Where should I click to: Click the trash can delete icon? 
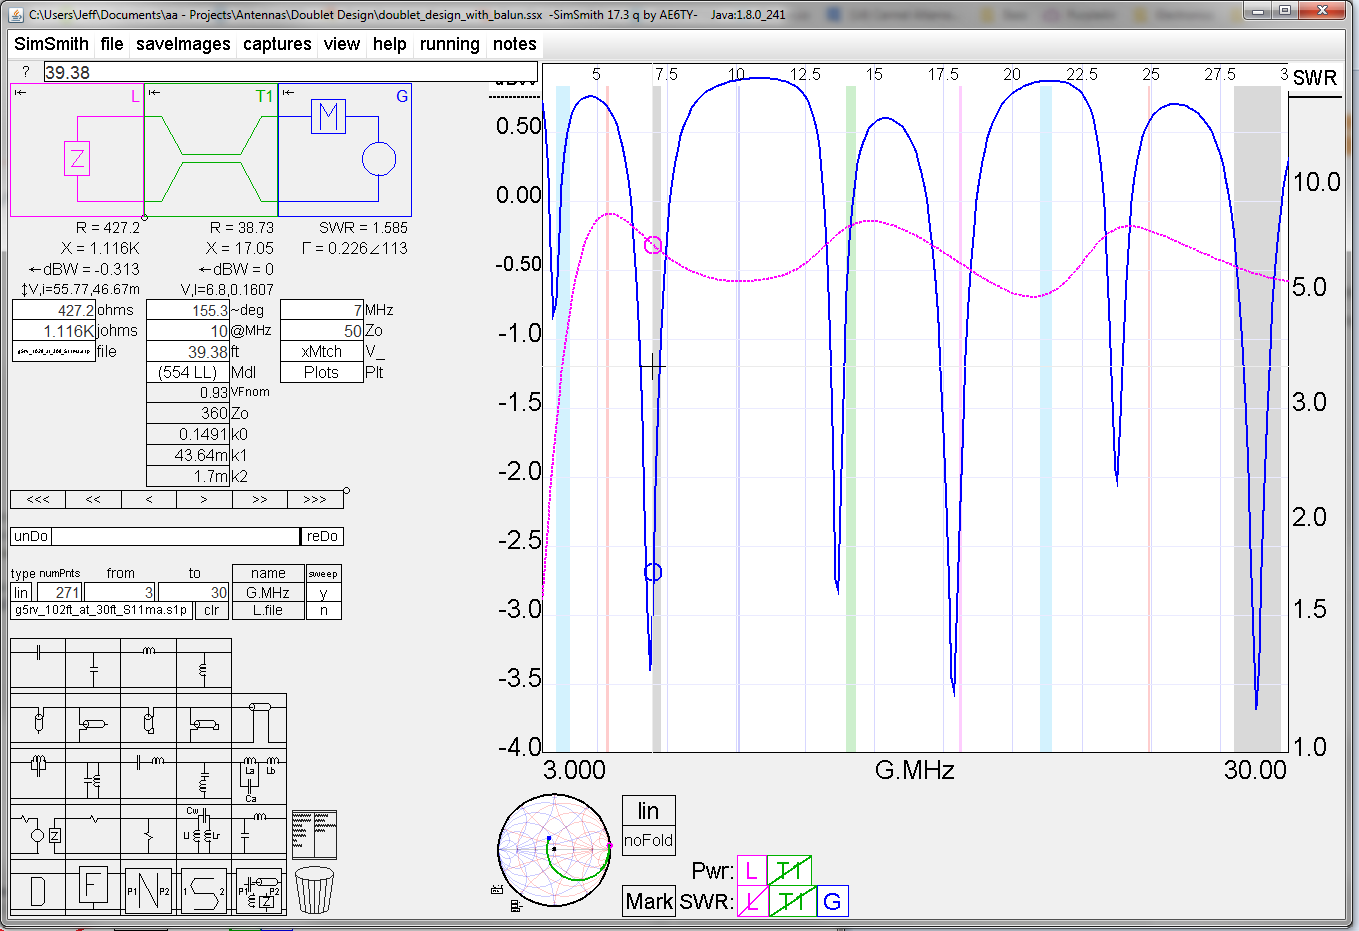[315, 889]
